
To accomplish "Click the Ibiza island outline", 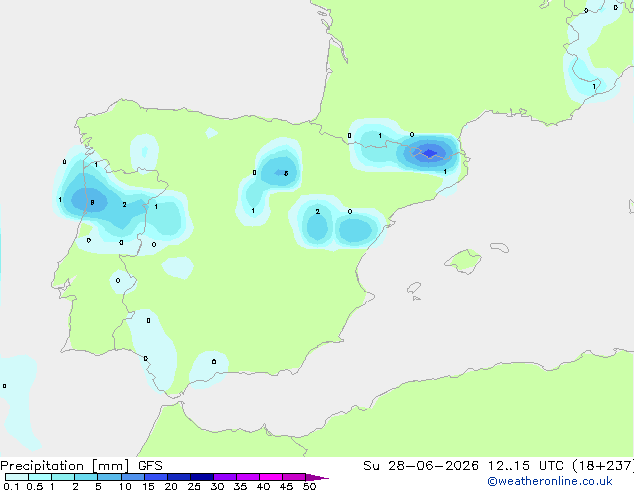I will (x=414, y=288).
